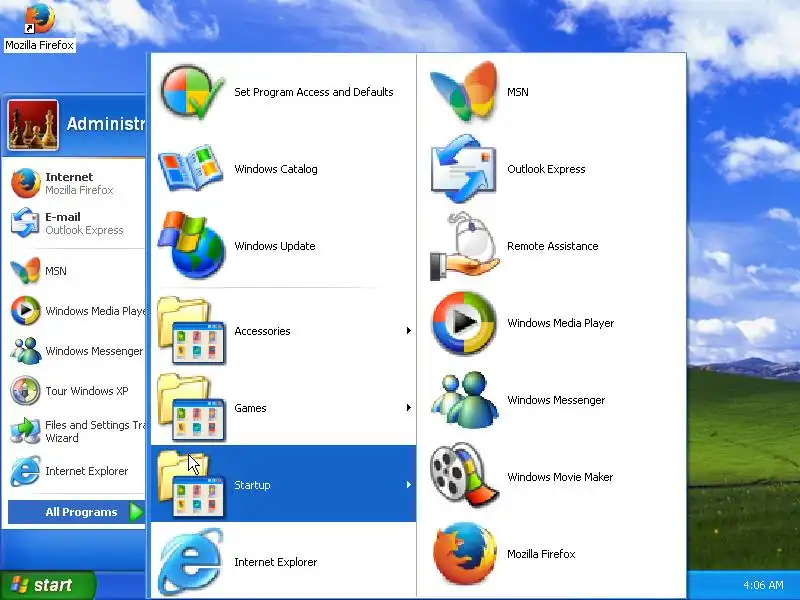
Task: Click the Windows Update globe icon
Action: pos(191,245)
